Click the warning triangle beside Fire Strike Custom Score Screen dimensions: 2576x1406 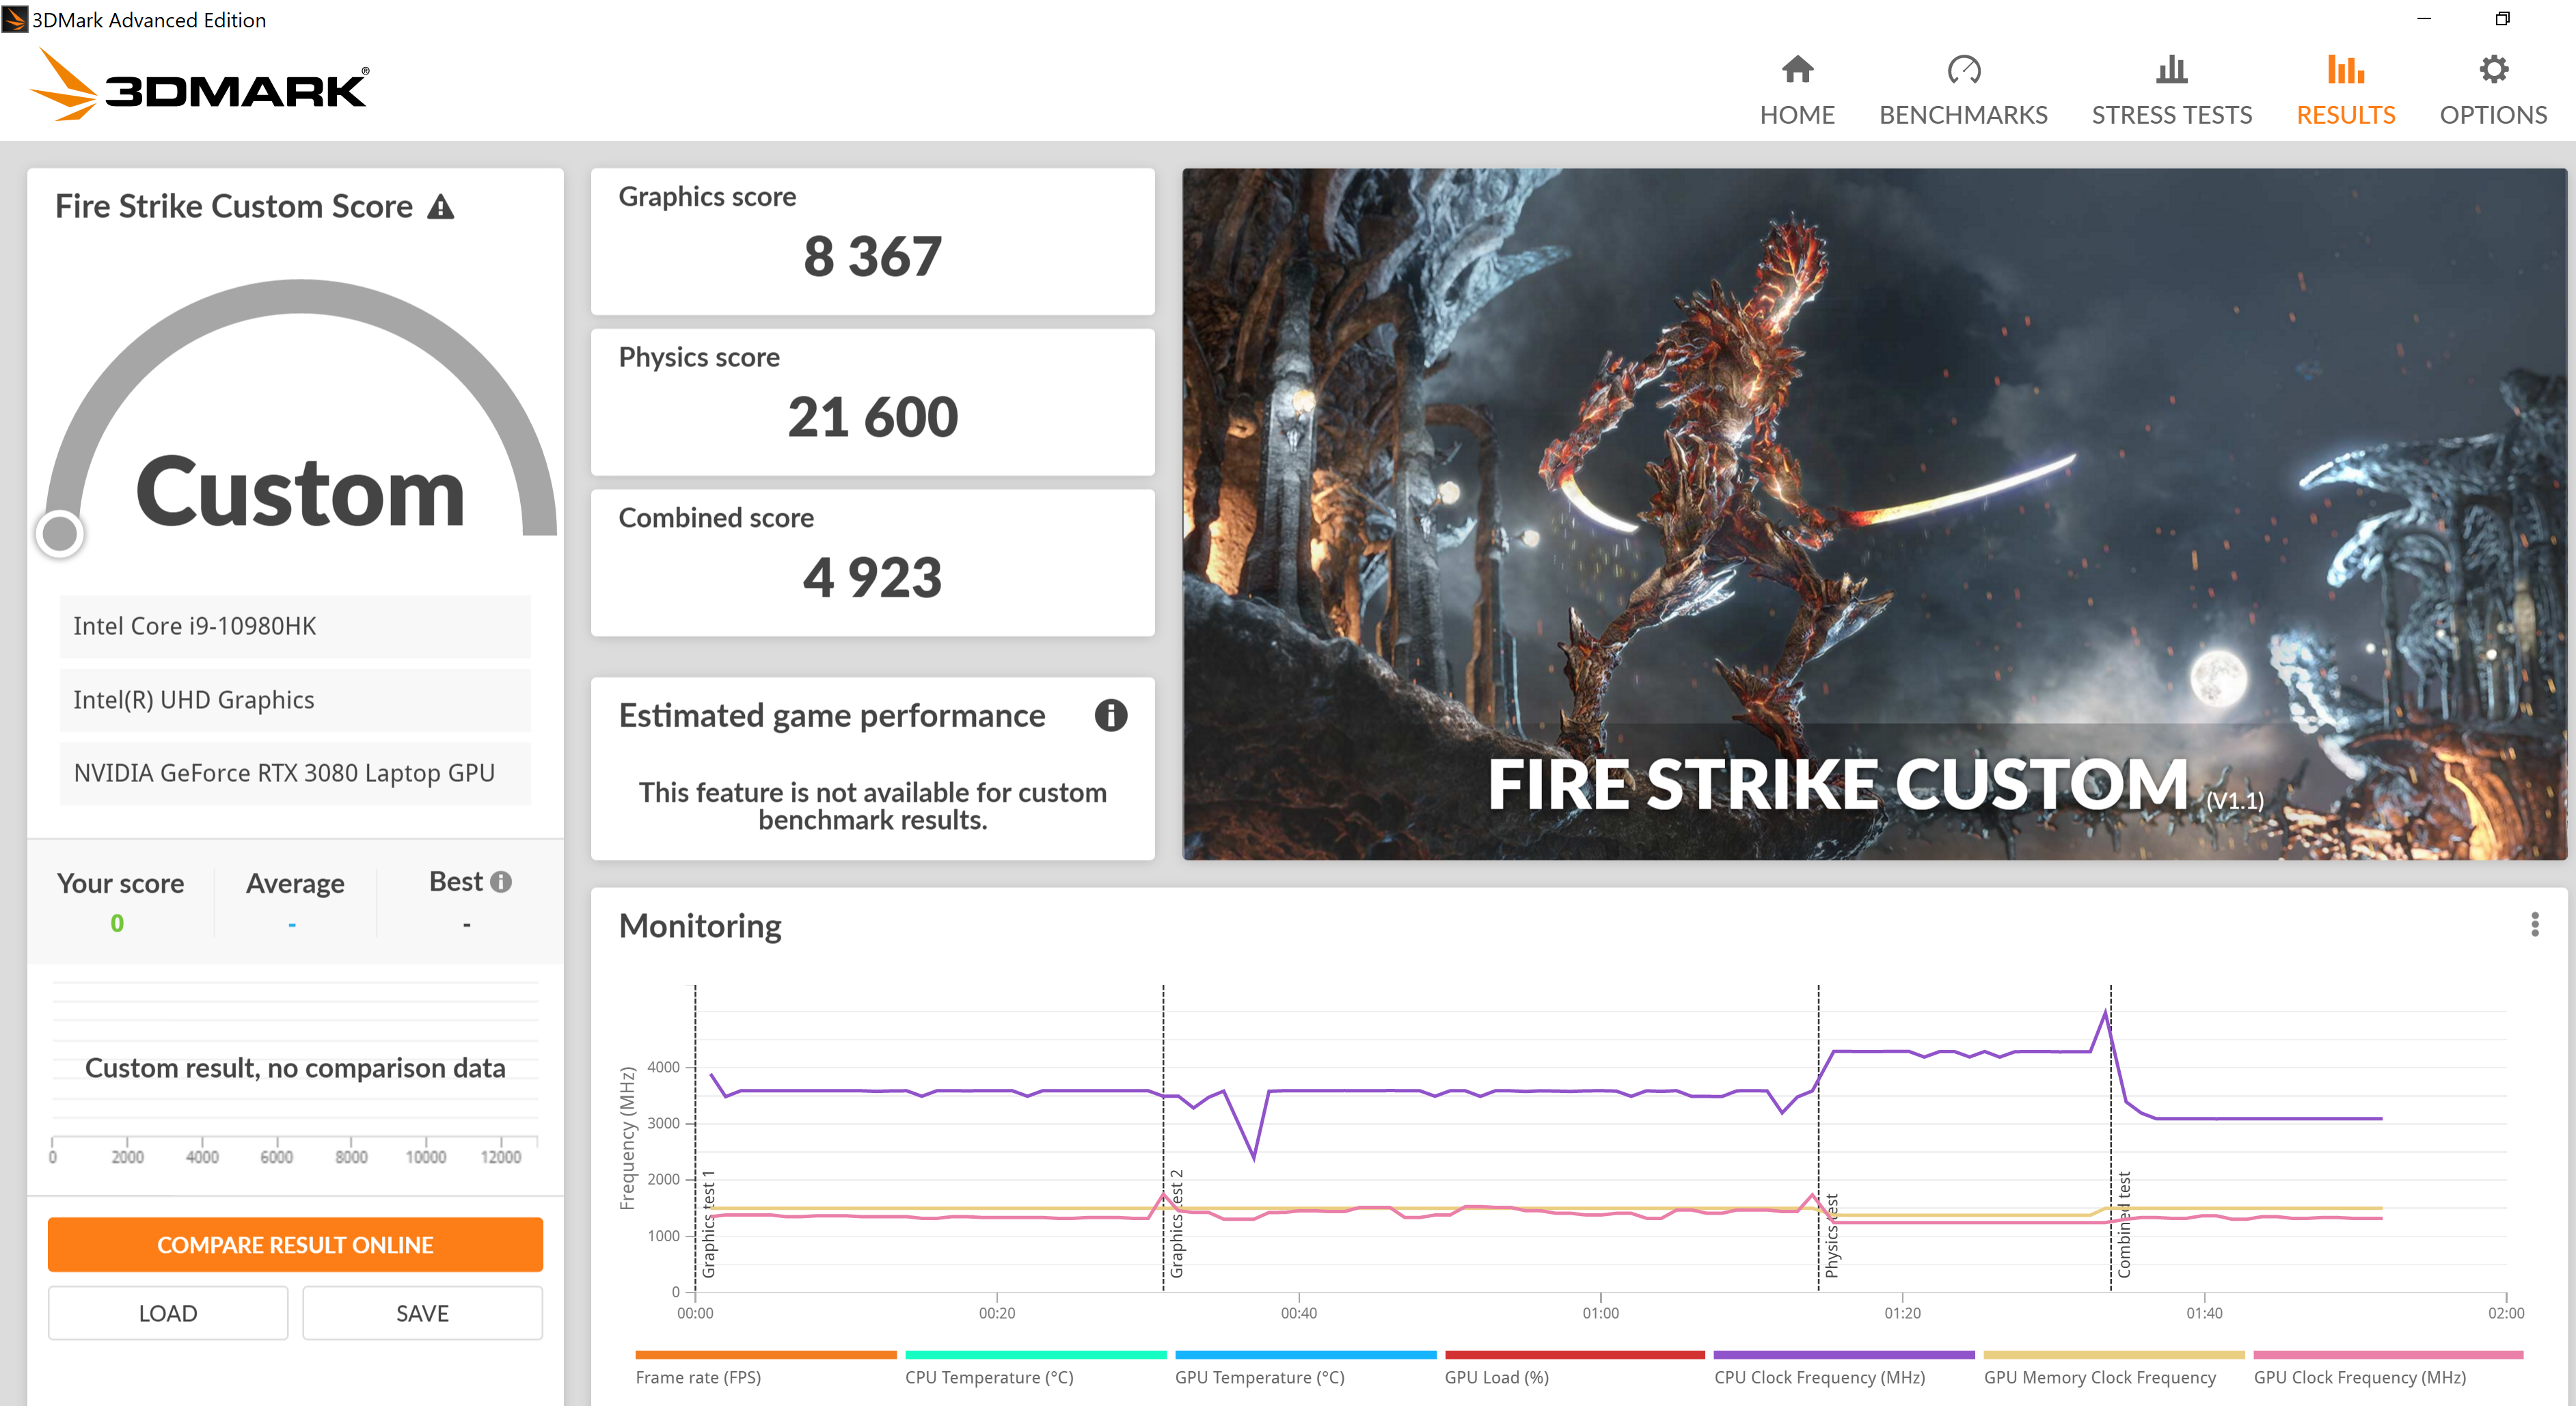(x=441, y=207)
